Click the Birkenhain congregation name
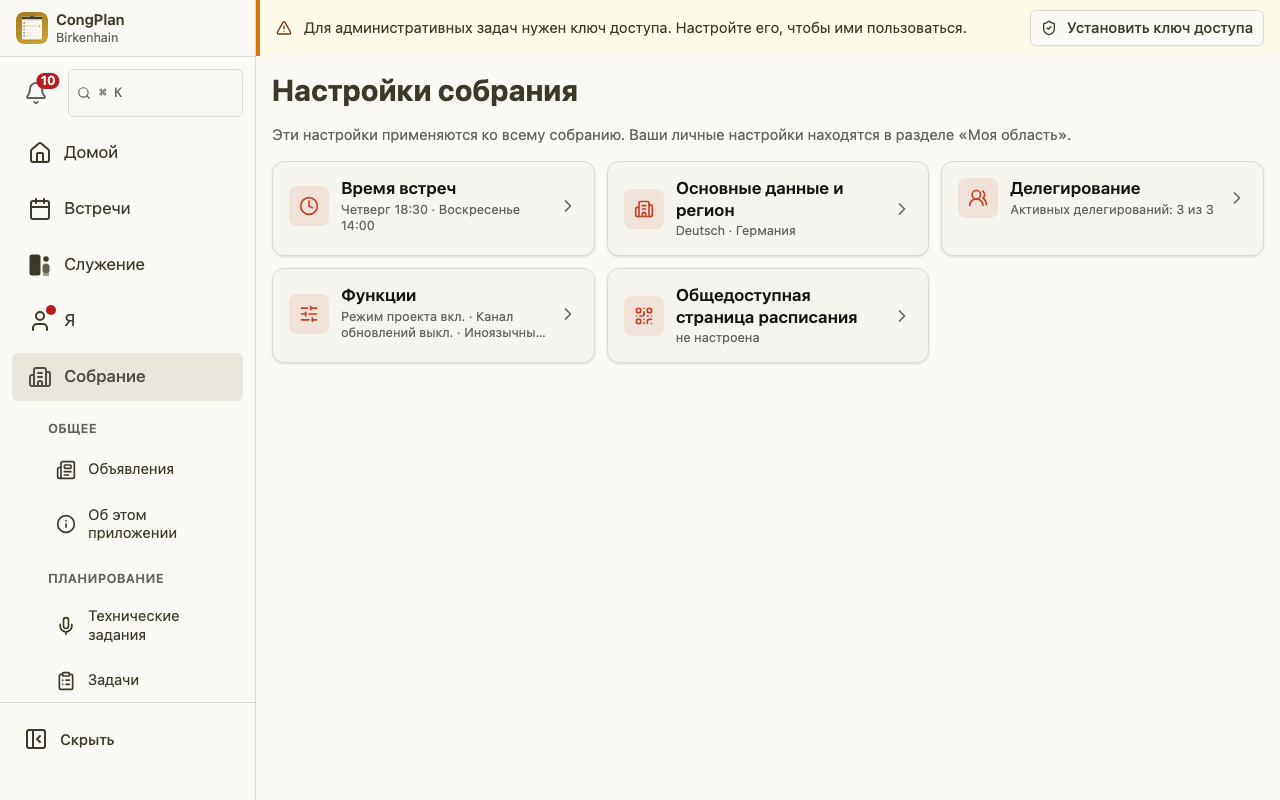The width and height of the screenshot is (1280, 800). point(87,38)
